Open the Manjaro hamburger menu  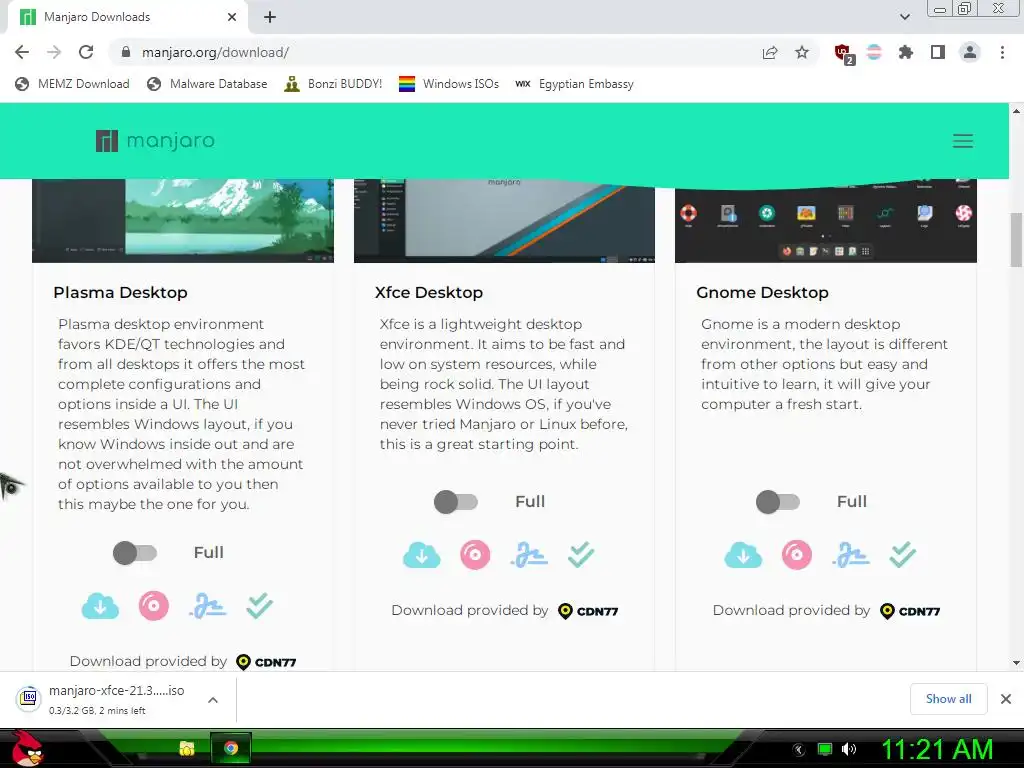tap(963, 141)
